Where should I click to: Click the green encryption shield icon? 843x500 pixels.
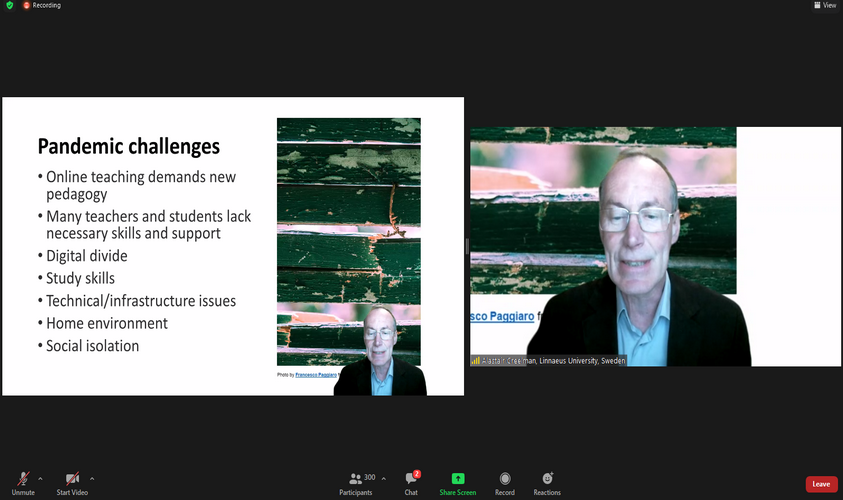tap(10, 5)
